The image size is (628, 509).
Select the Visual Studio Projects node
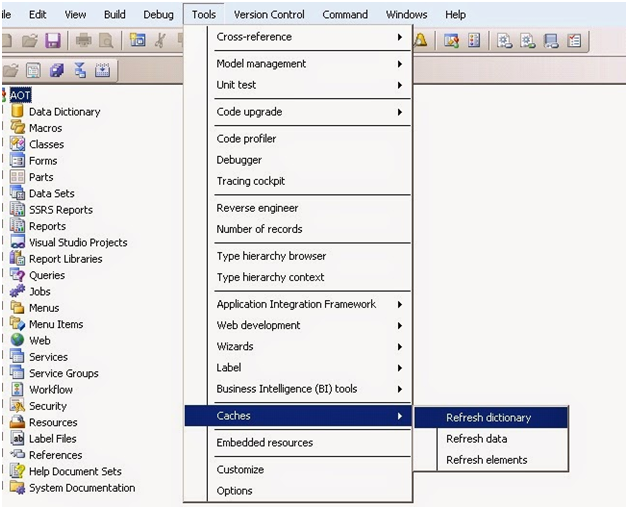(x=78, y=243)
